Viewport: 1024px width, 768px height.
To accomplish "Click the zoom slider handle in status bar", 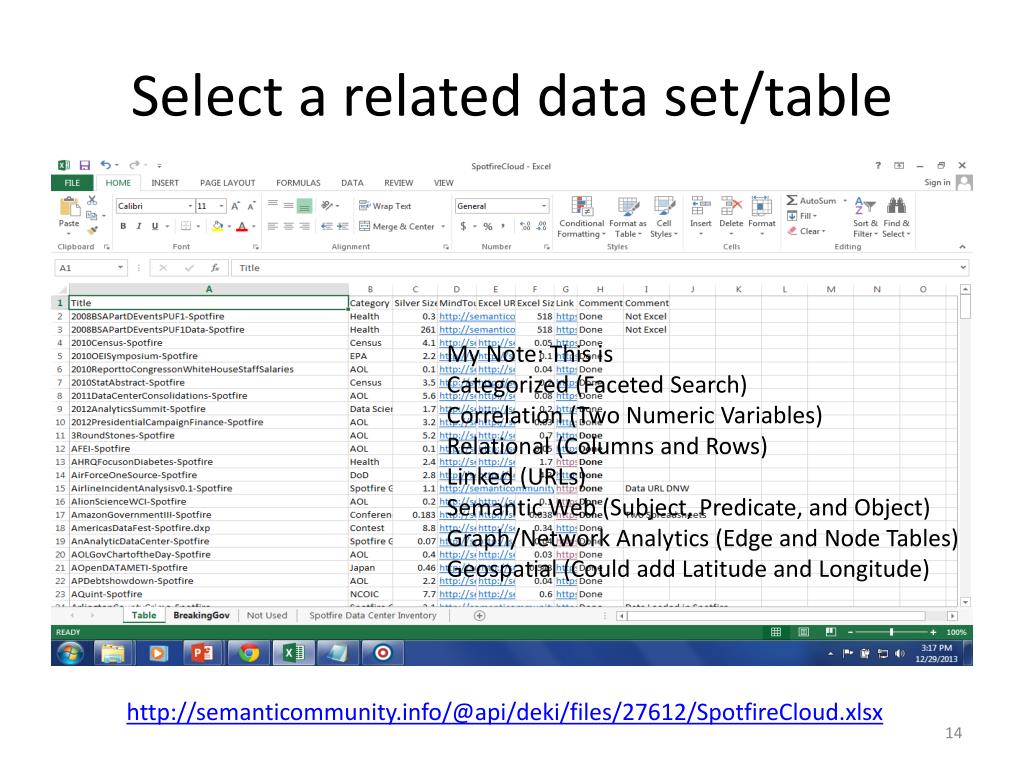I will point(891,632).
